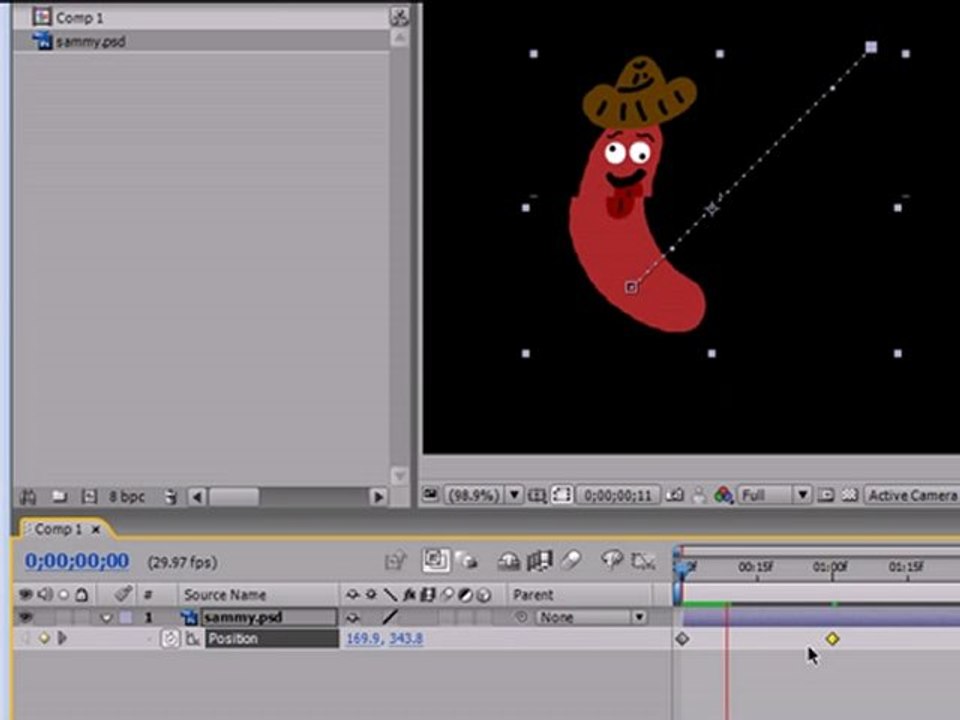Click the Quality slash column header icon
Viewport: 960px width, 720px height.
(x=390, y=594)
